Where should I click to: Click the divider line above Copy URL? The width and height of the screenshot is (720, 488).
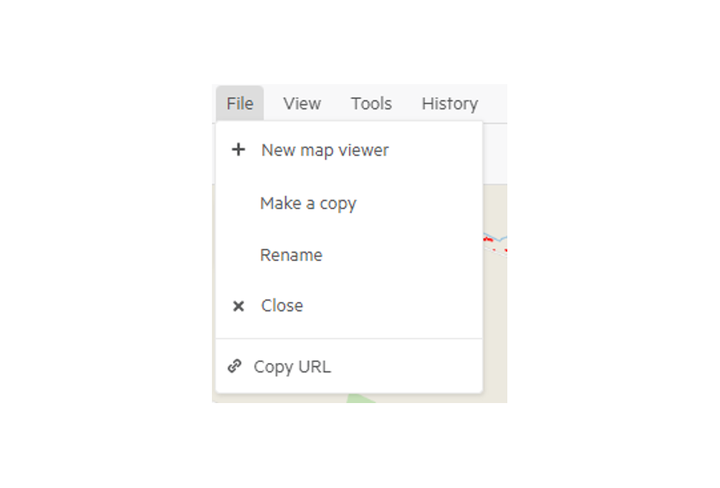click(349, 339)
